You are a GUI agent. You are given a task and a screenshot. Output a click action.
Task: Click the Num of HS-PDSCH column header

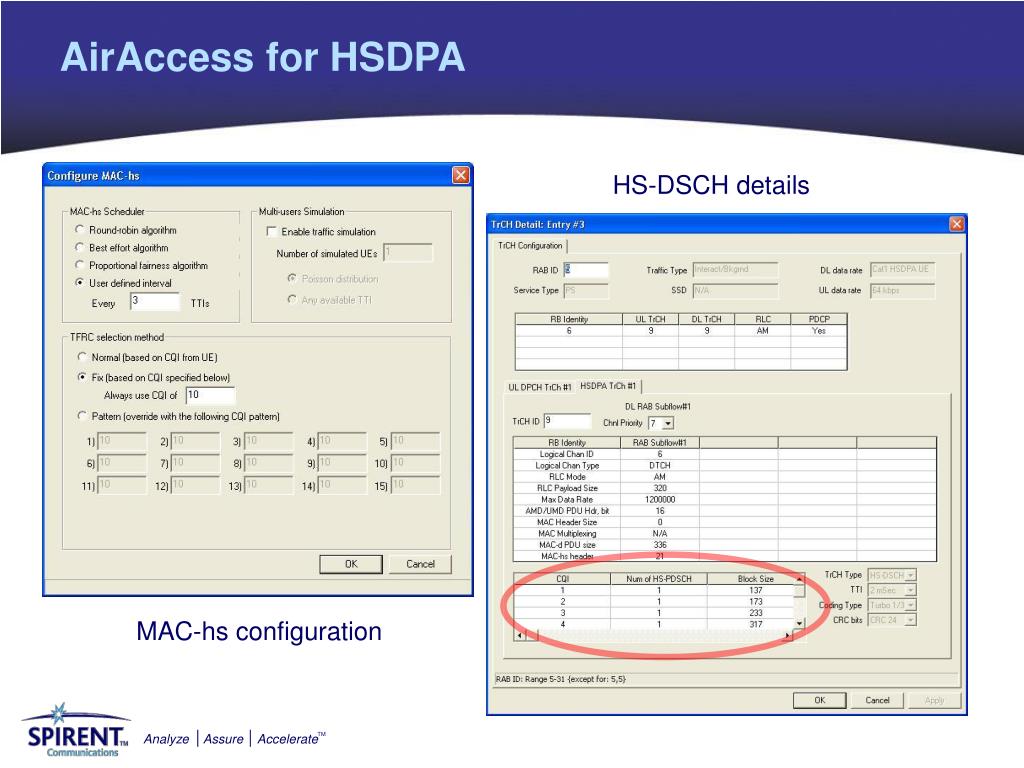[658, 579]
